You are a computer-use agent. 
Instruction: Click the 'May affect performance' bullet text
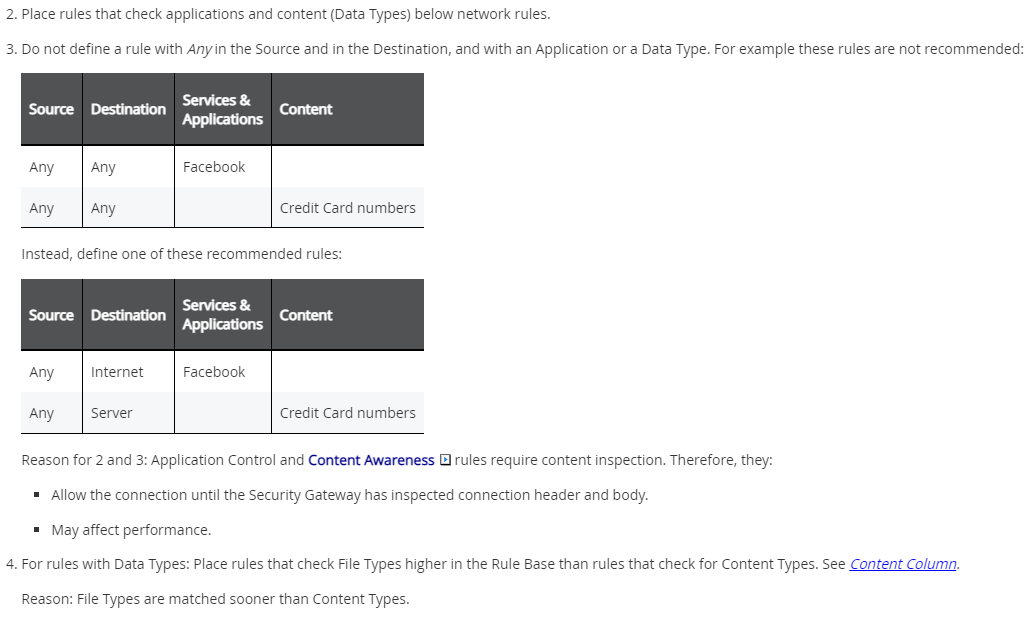(x=131, y=530)
